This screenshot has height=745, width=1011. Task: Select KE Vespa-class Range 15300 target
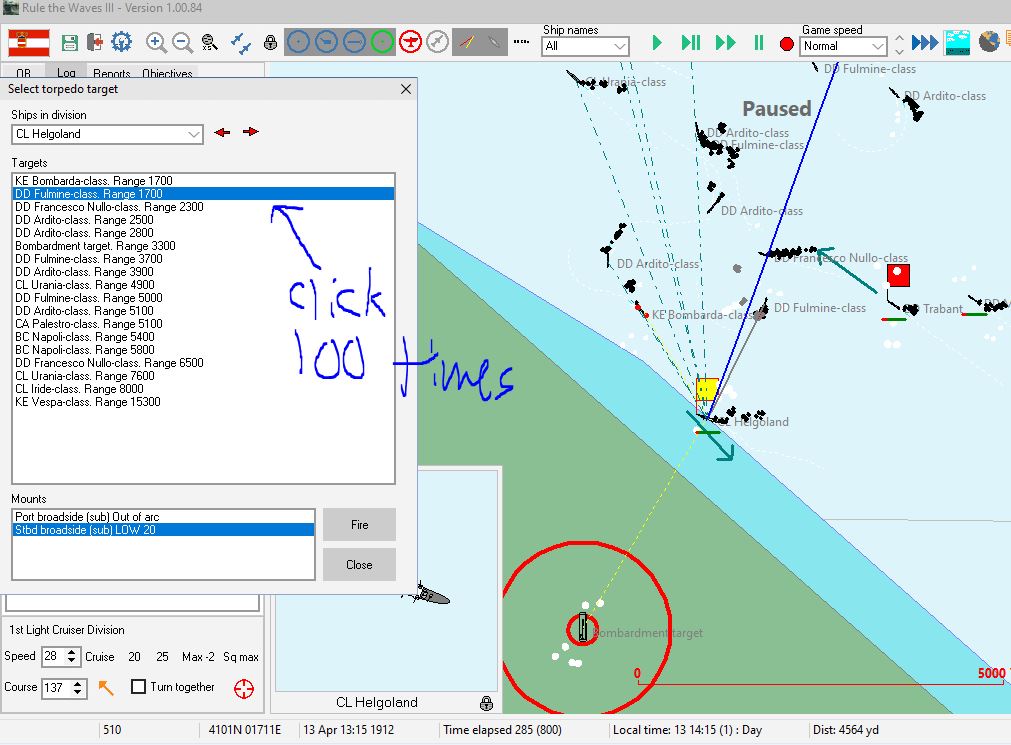pyautogui.click(x=203, y=402)
